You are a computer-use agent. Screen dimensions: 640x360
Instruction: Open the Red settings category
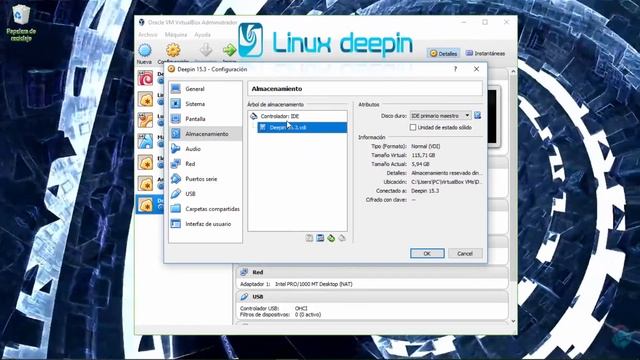coord(205,164)
